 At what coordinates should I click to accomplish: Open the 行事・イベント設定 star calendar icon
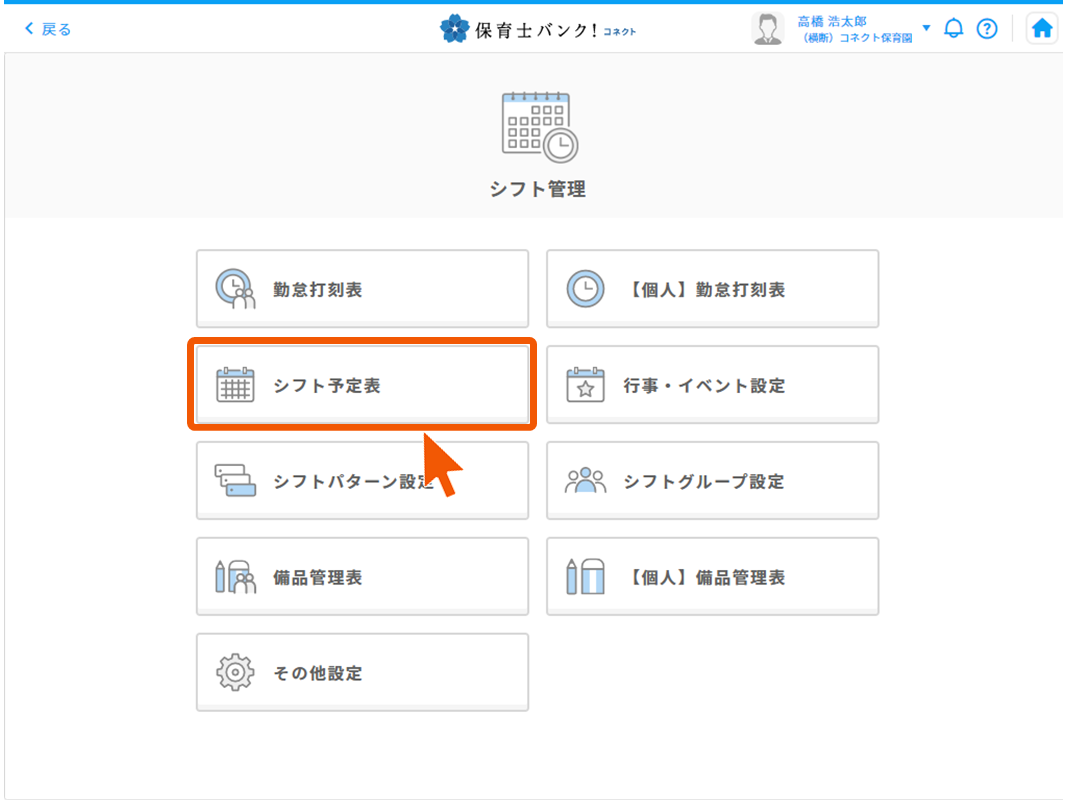tap(584, 384)
